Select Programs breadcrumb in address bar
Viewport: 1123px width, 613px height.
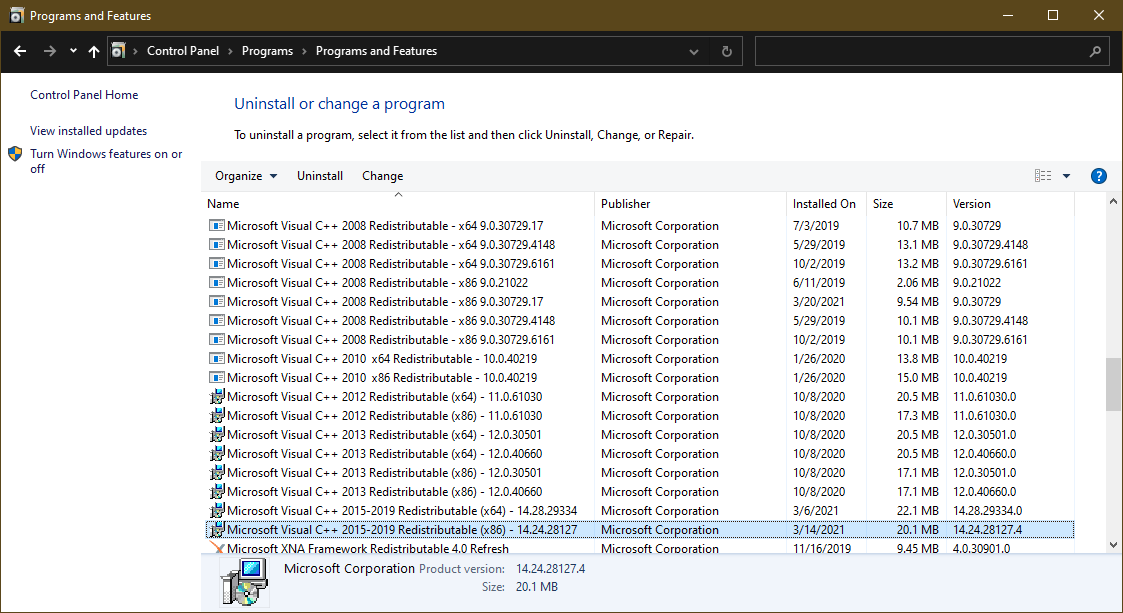[x=267, y=51]
